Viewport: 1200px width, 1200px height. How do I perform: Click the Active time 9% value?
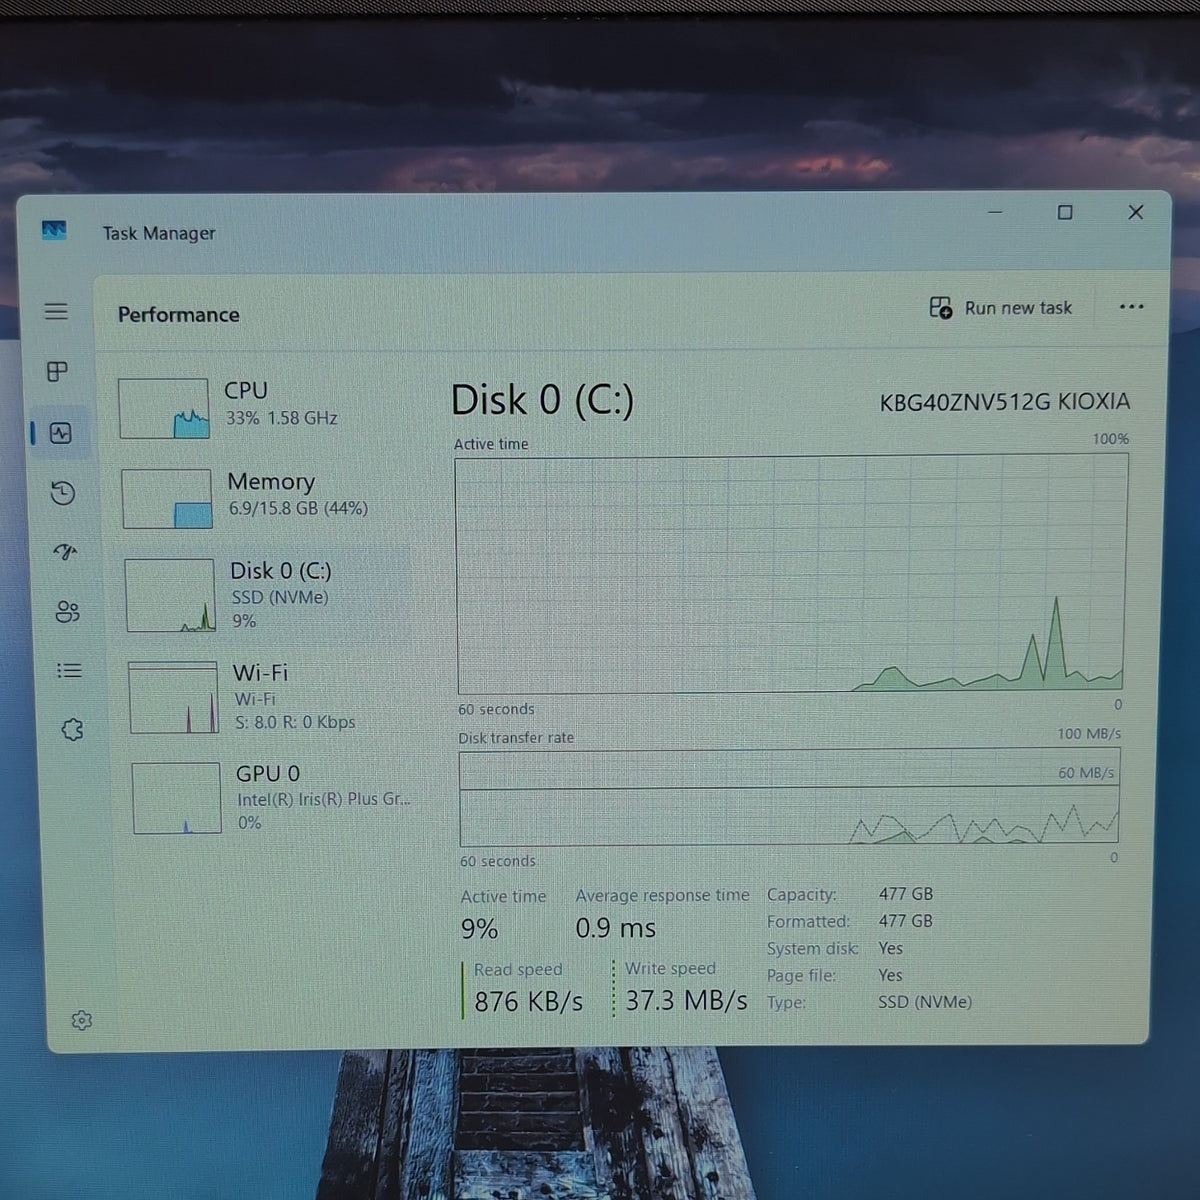click(x=479, y=929)
